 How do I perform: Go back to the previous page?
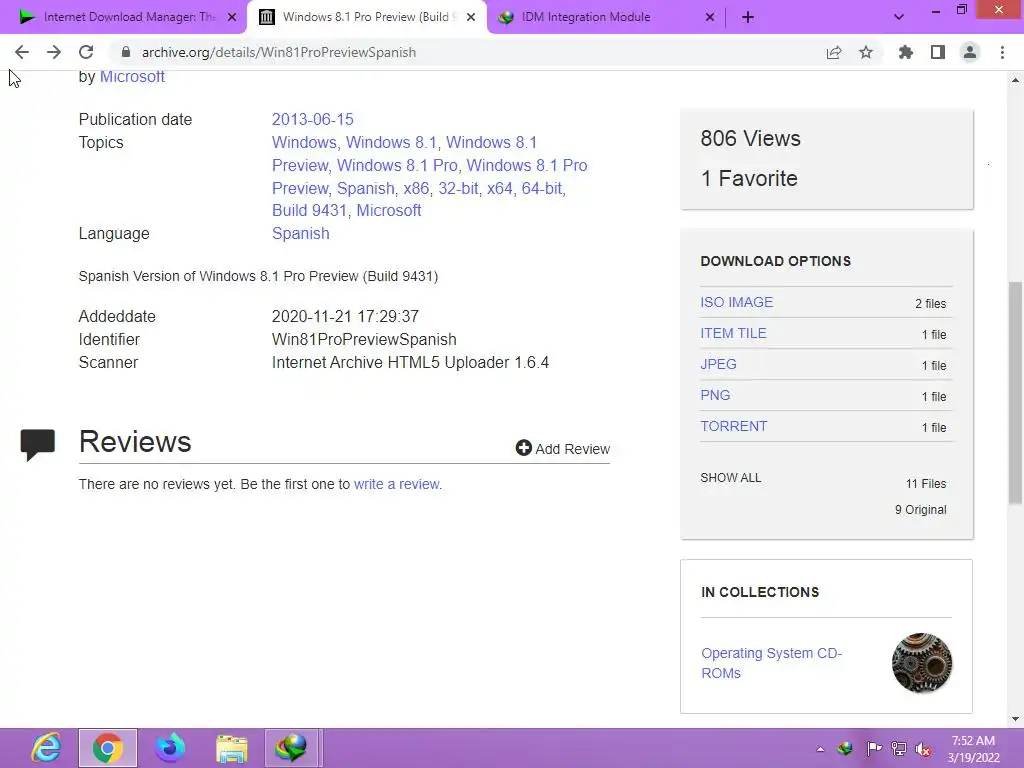pyautogui.click(x=22, y=52)
